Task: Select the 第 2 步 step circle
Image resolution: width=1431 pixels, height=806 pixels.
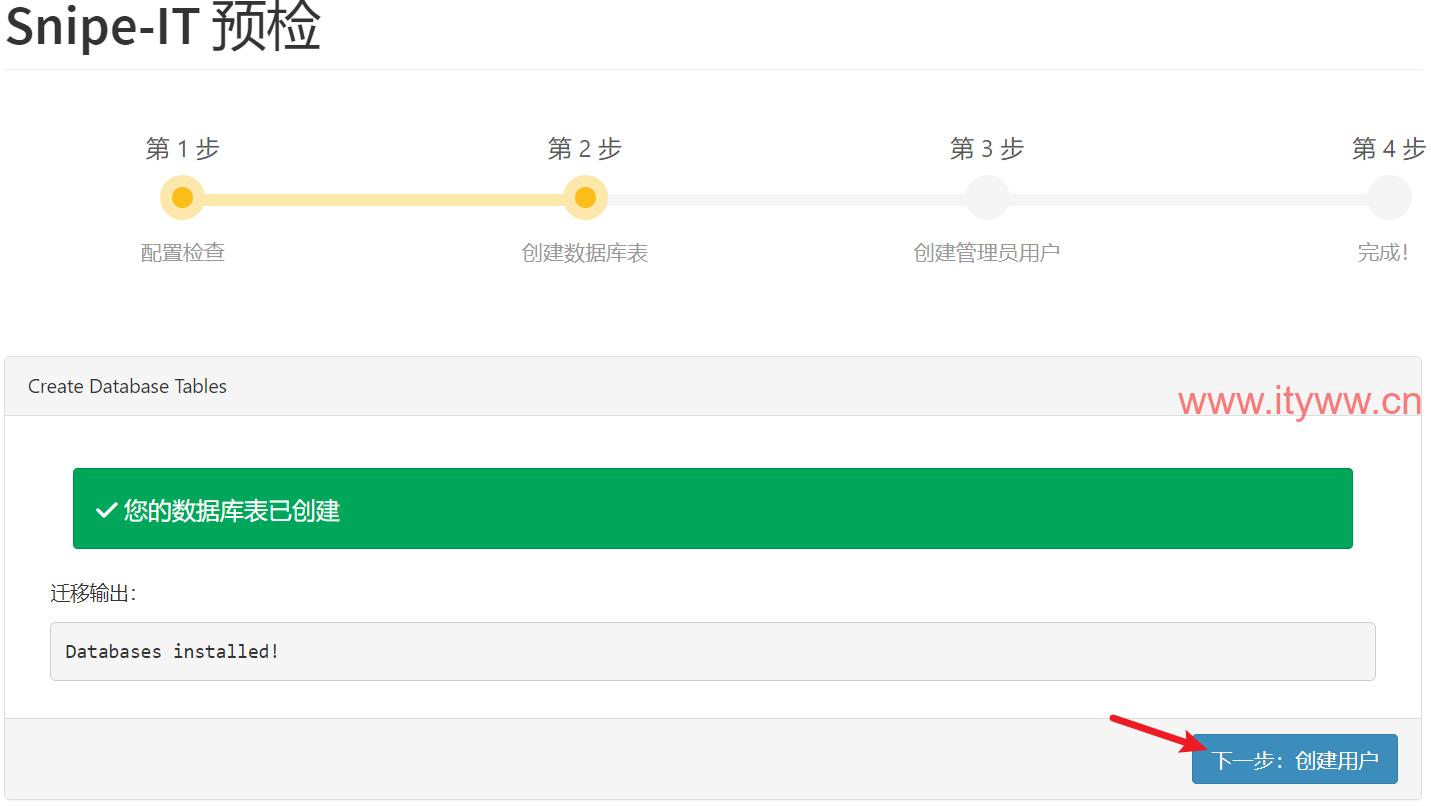Action: click(x=585, y=198)
